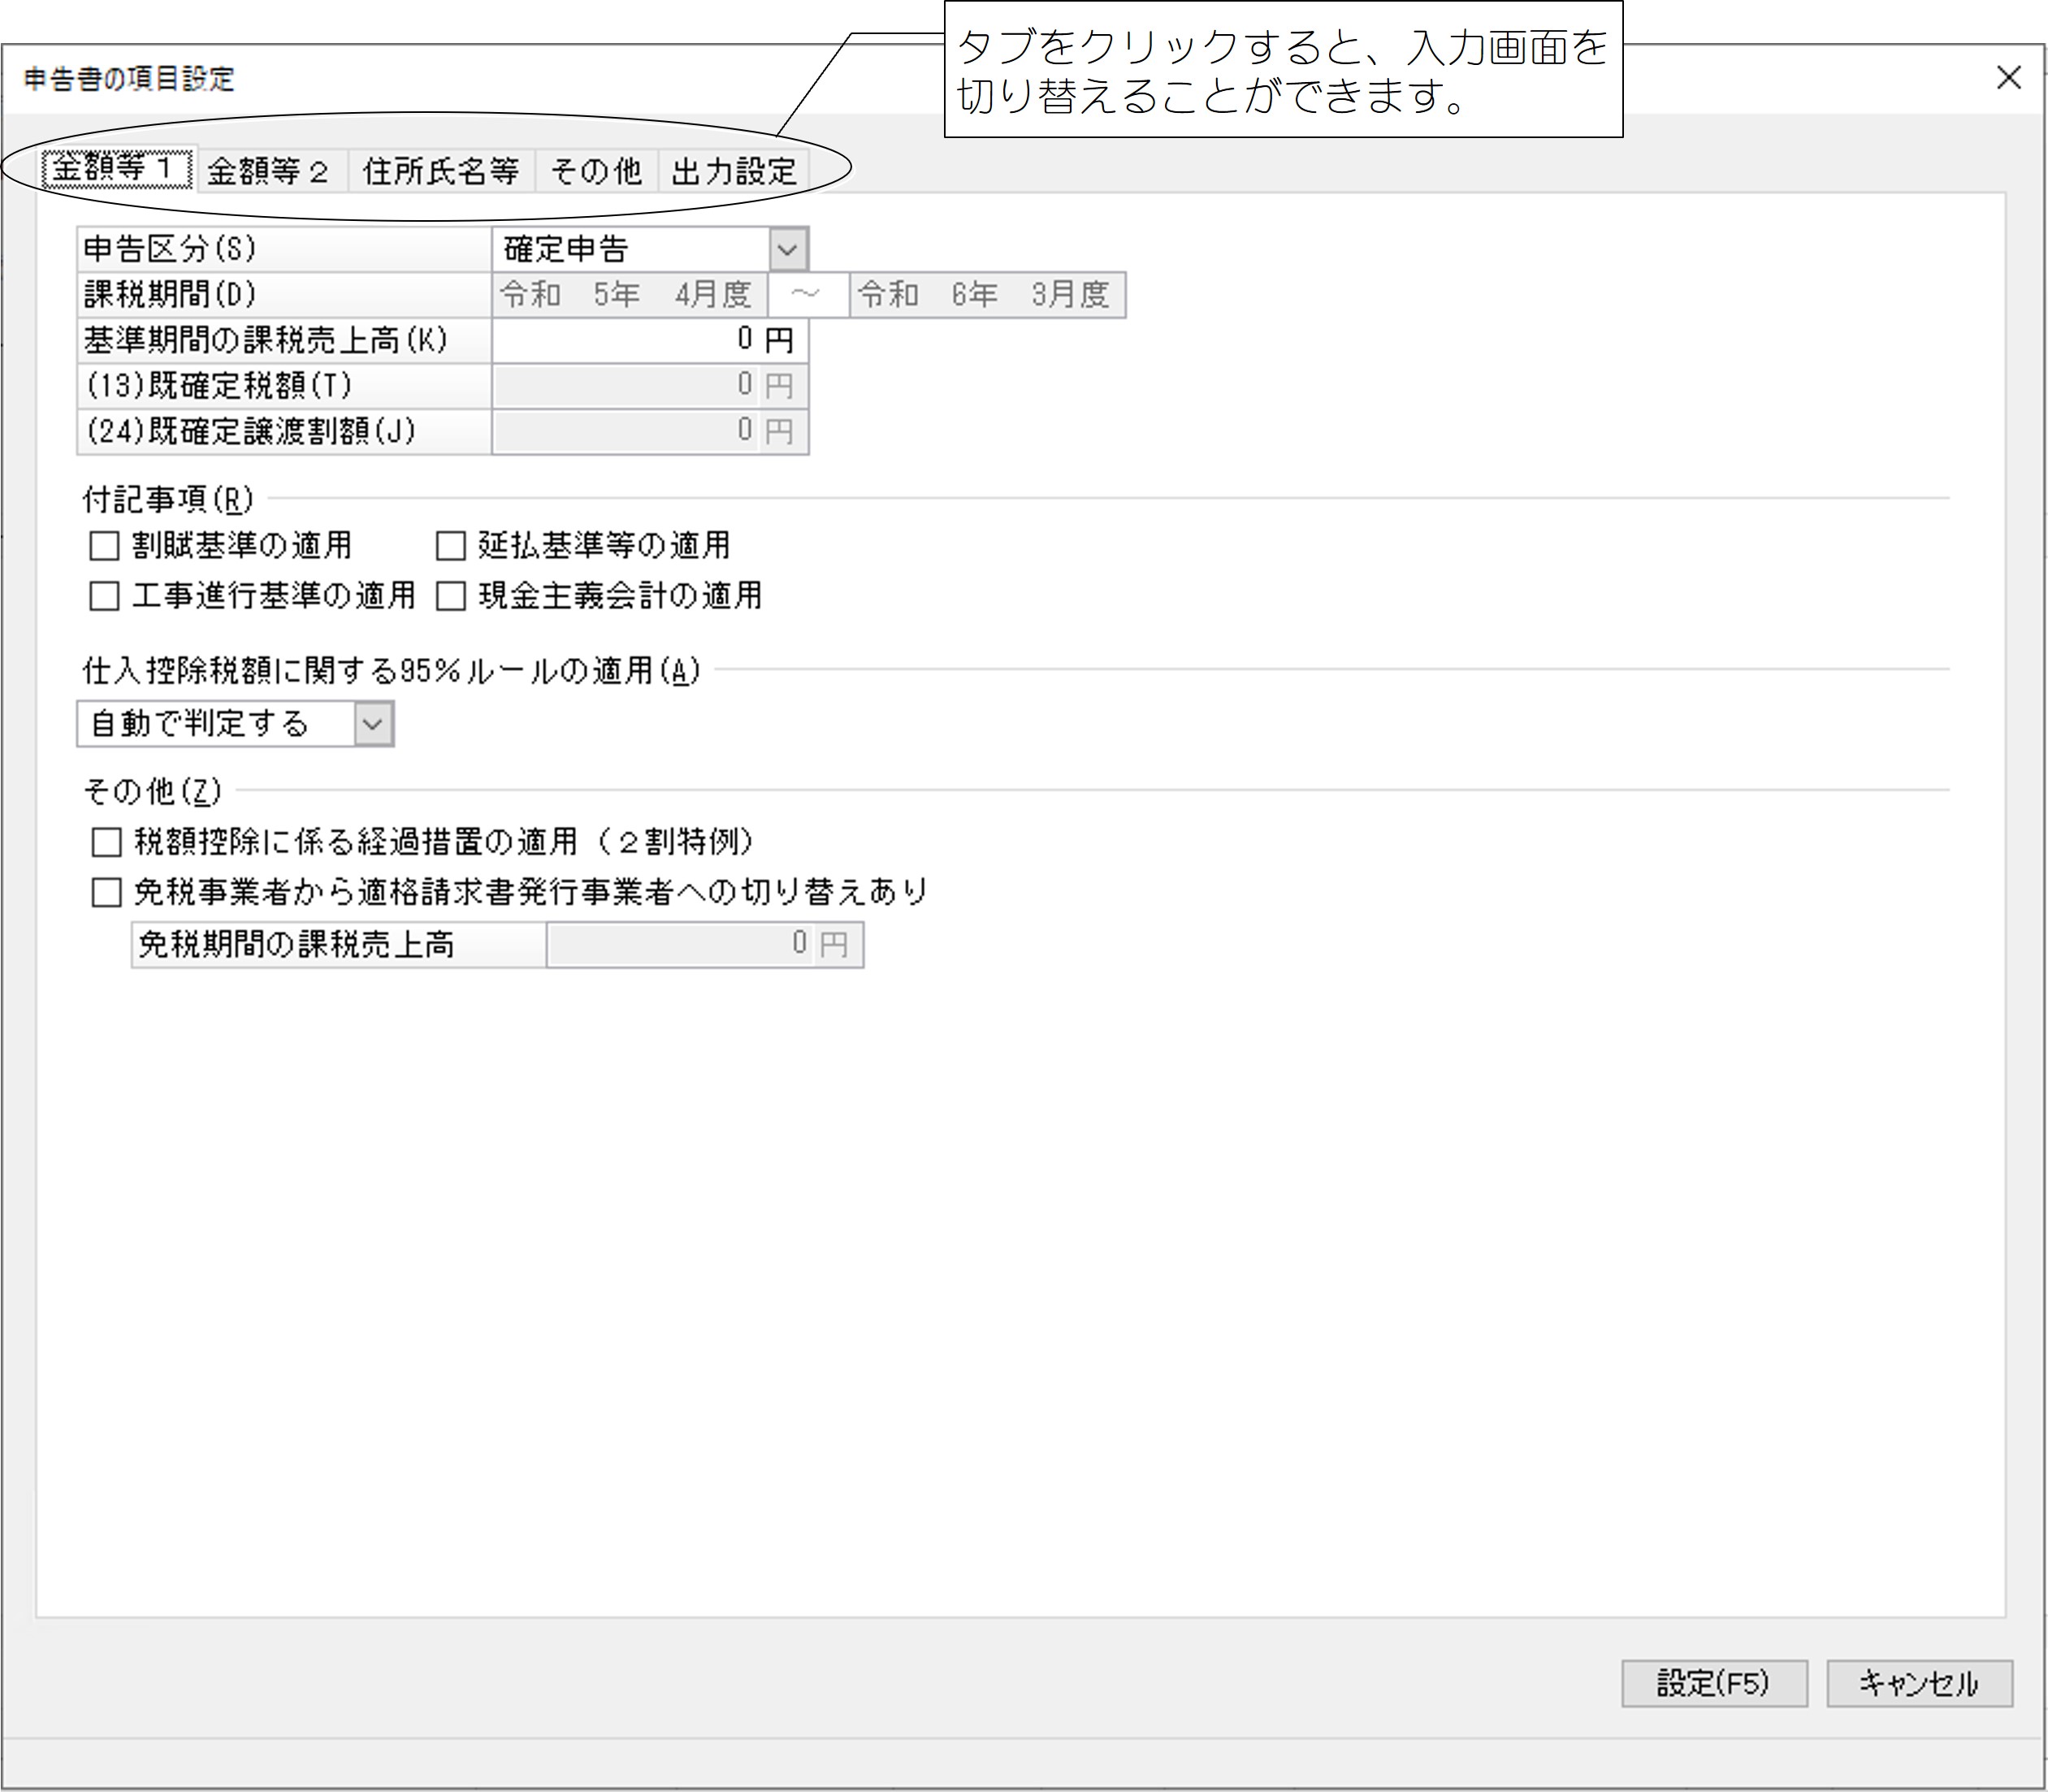This screenshot has width=2048, height=1792.
Task: Open the 95%ルール dropdown arrow
Action: tap(373, 724)
